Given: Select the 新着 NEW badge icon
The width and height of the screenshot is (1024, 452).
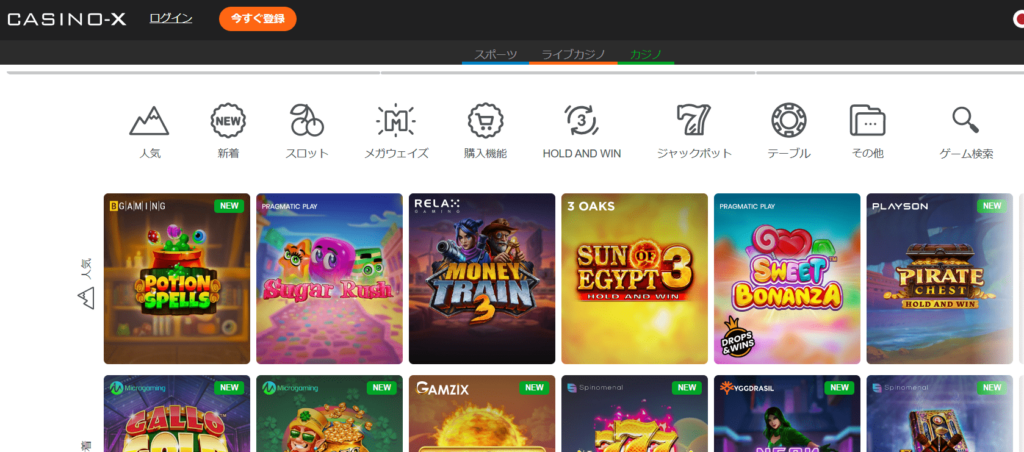Looking at the screenshot, I should (229, 120).
